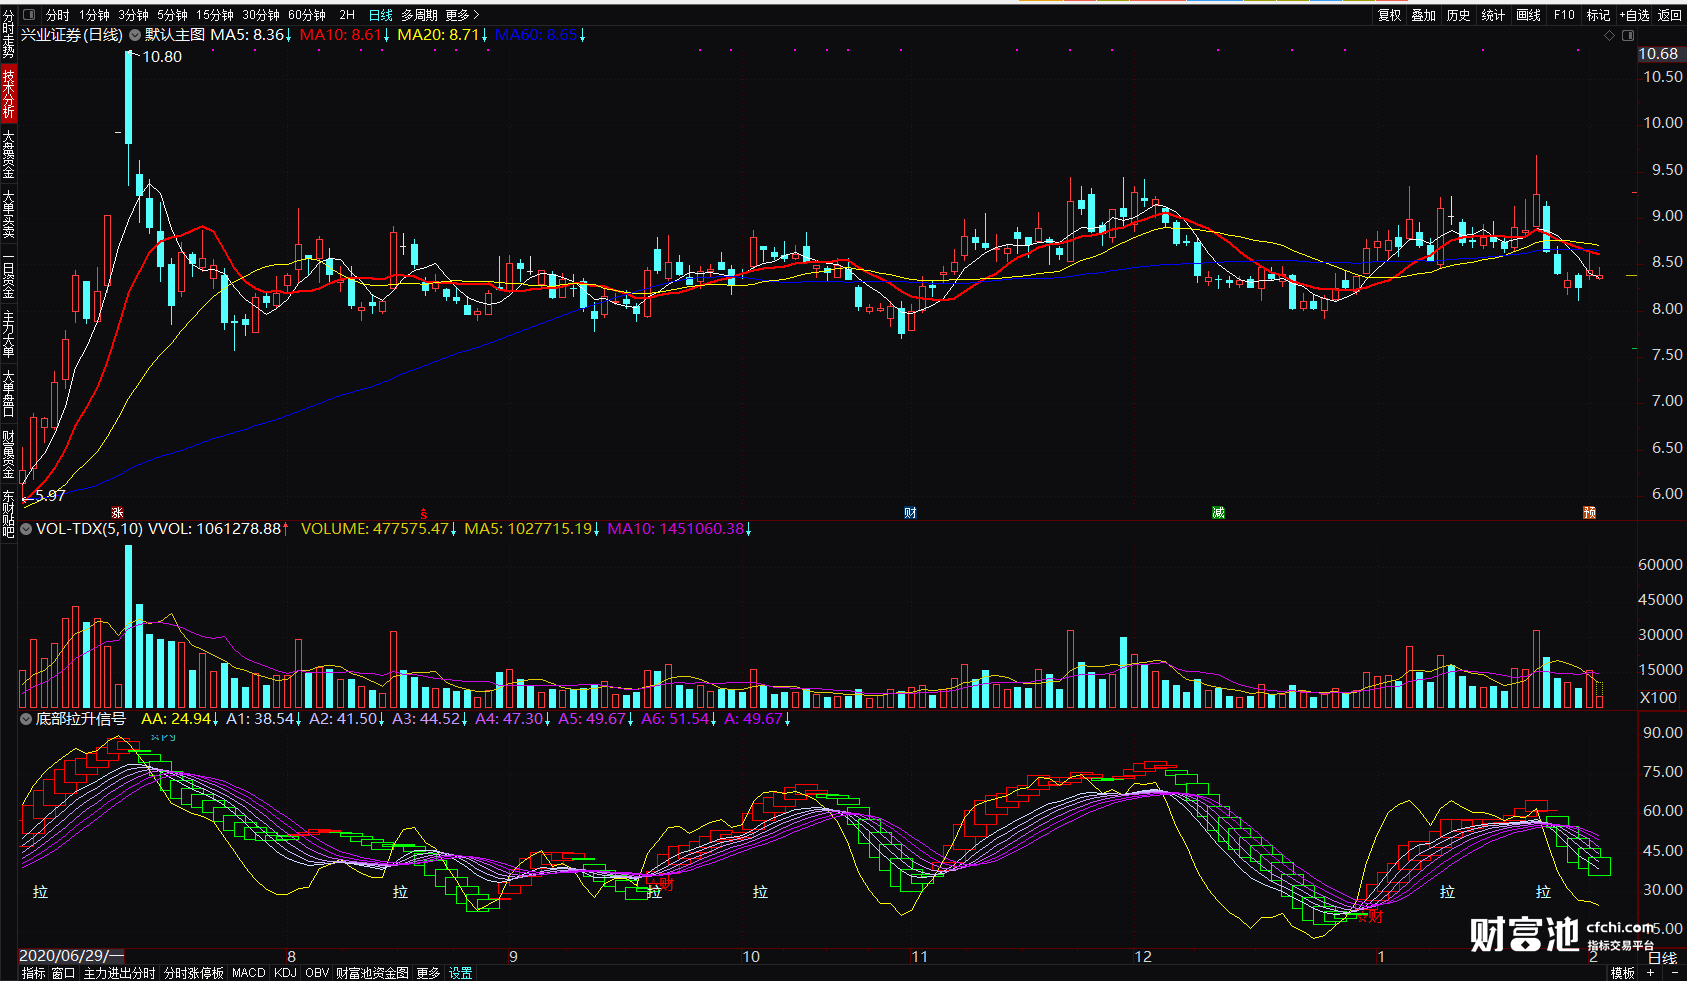
Task: Switch to the 30分钟 chart
Action: (x=261, y=15)
